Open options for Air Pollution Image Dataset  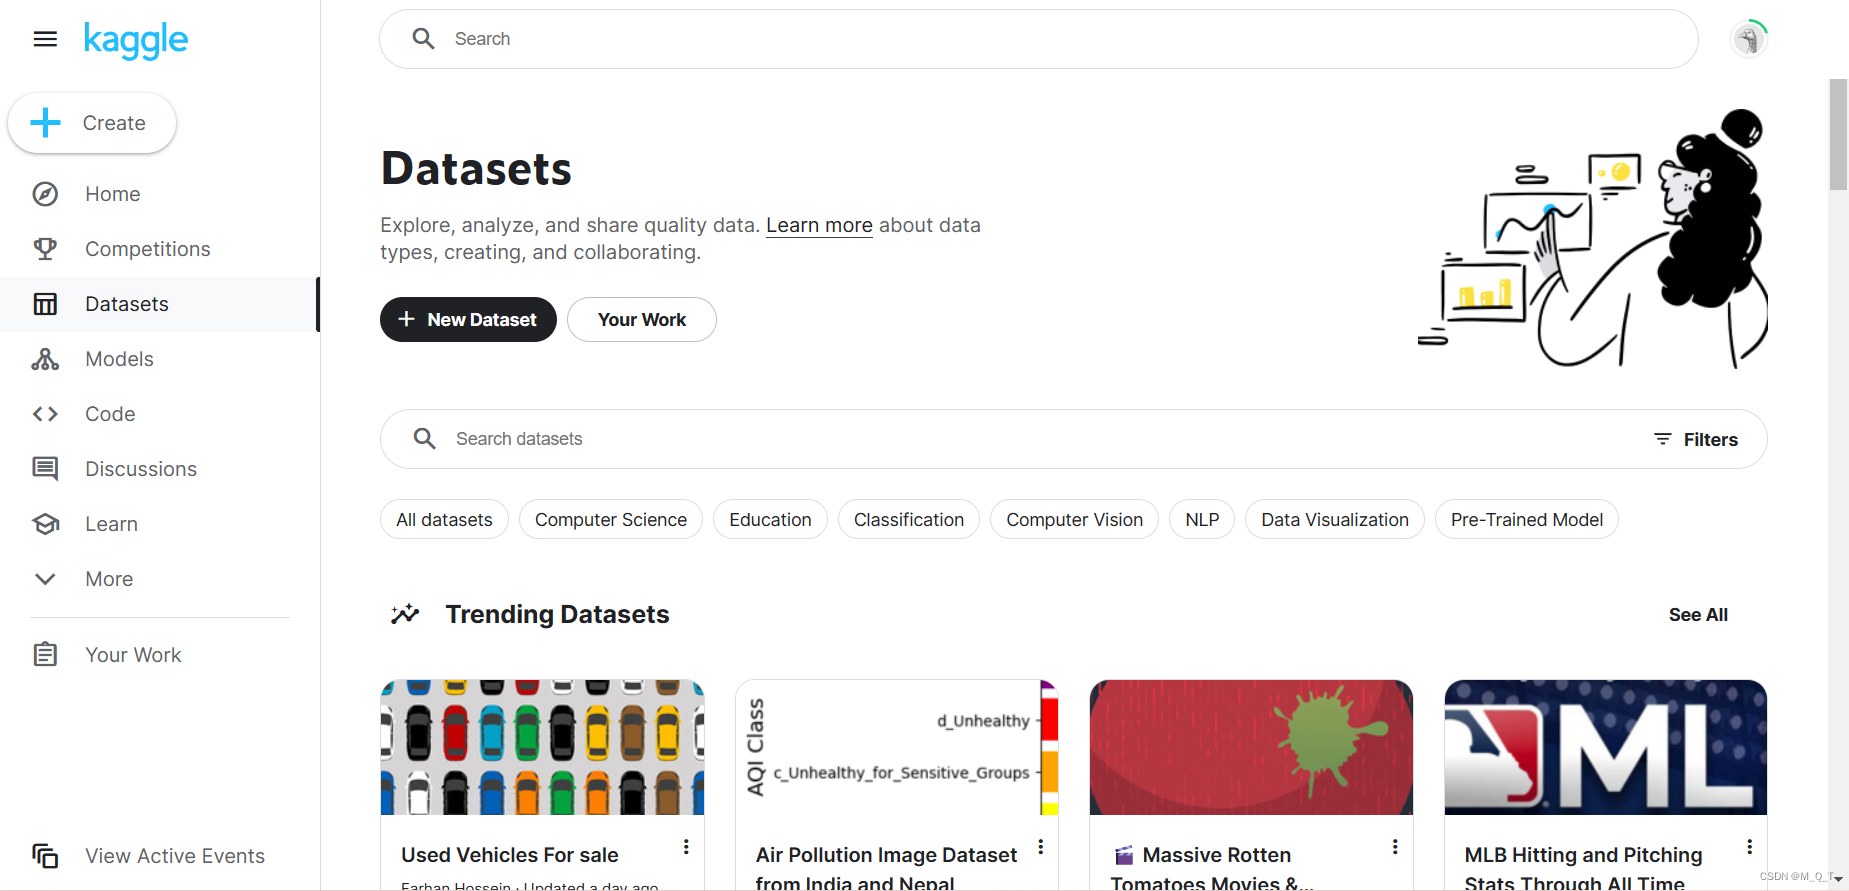point(1041,847)
